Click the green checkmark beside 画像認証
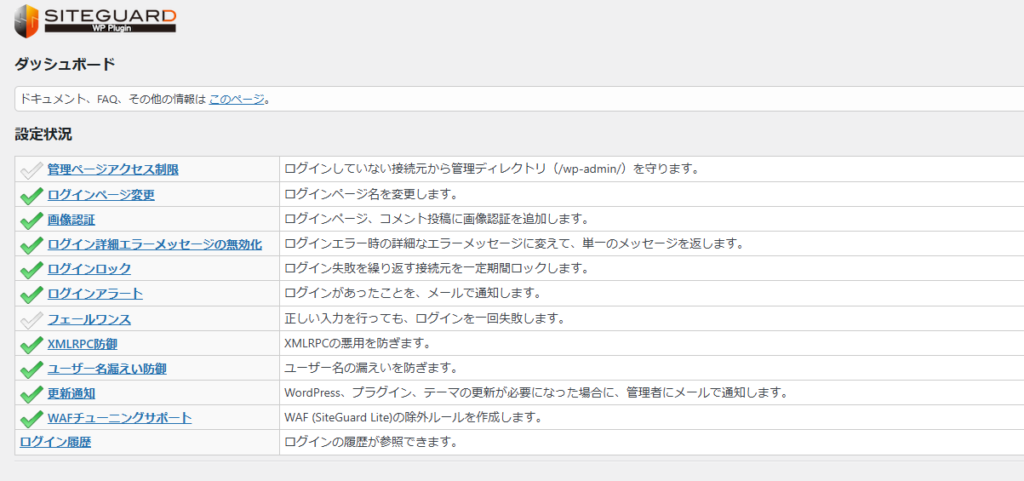This screenshot has width=1024, height=481. click(31, 220)
